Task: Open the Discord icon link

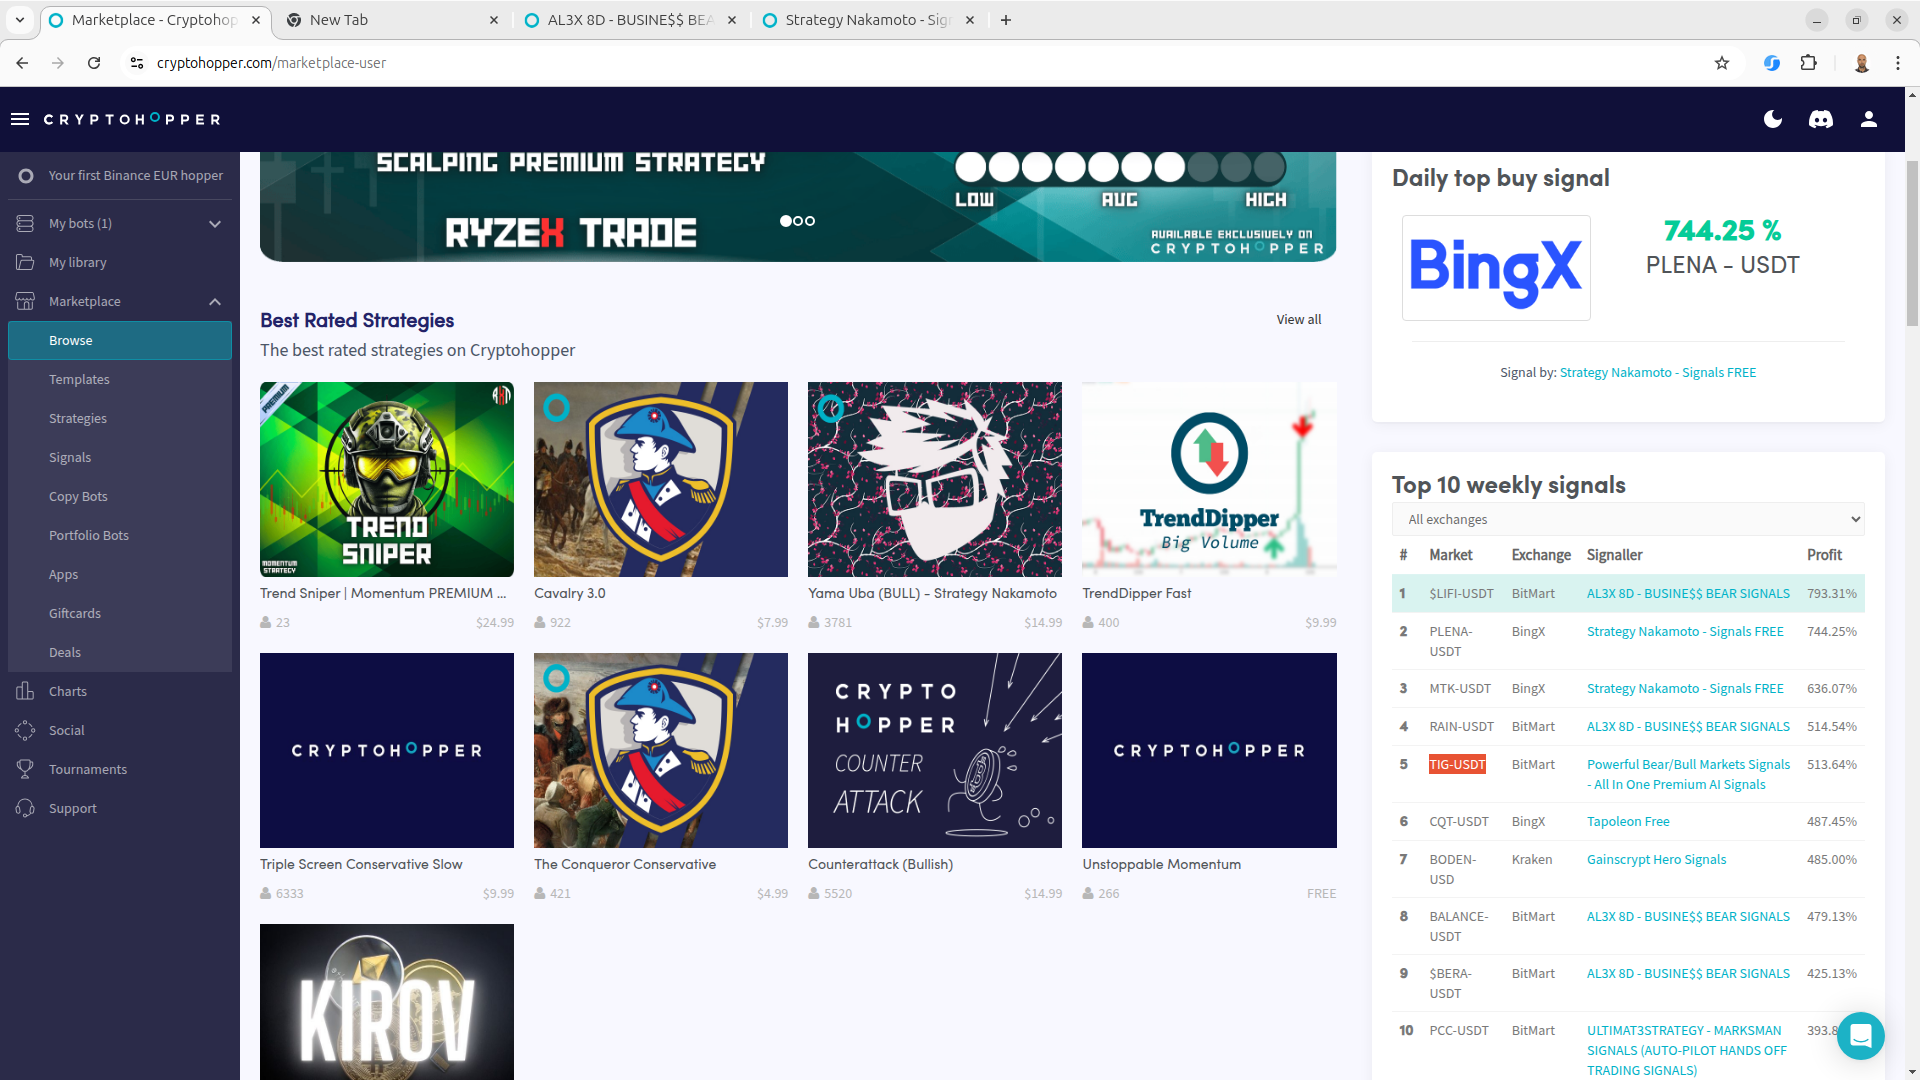Action: 1821,119
